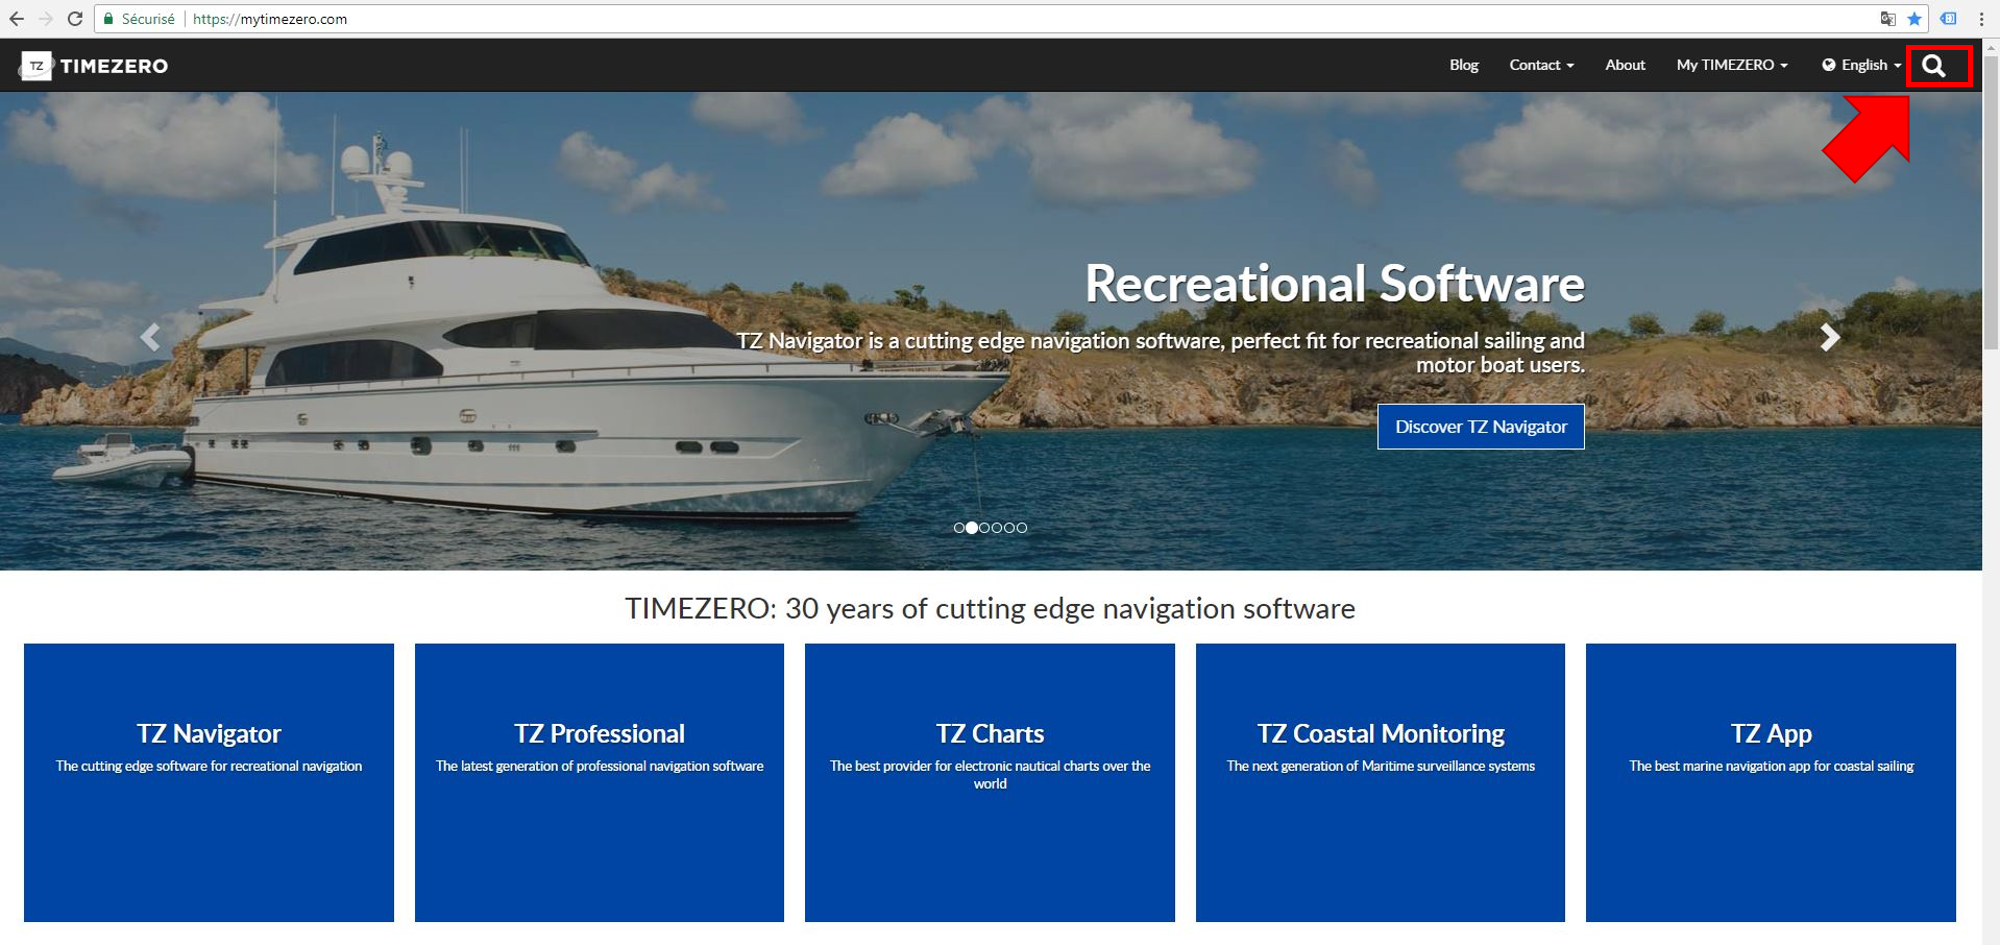Open the About page
This screenshot has width=2000, height=945.
tap(1624, 65)
